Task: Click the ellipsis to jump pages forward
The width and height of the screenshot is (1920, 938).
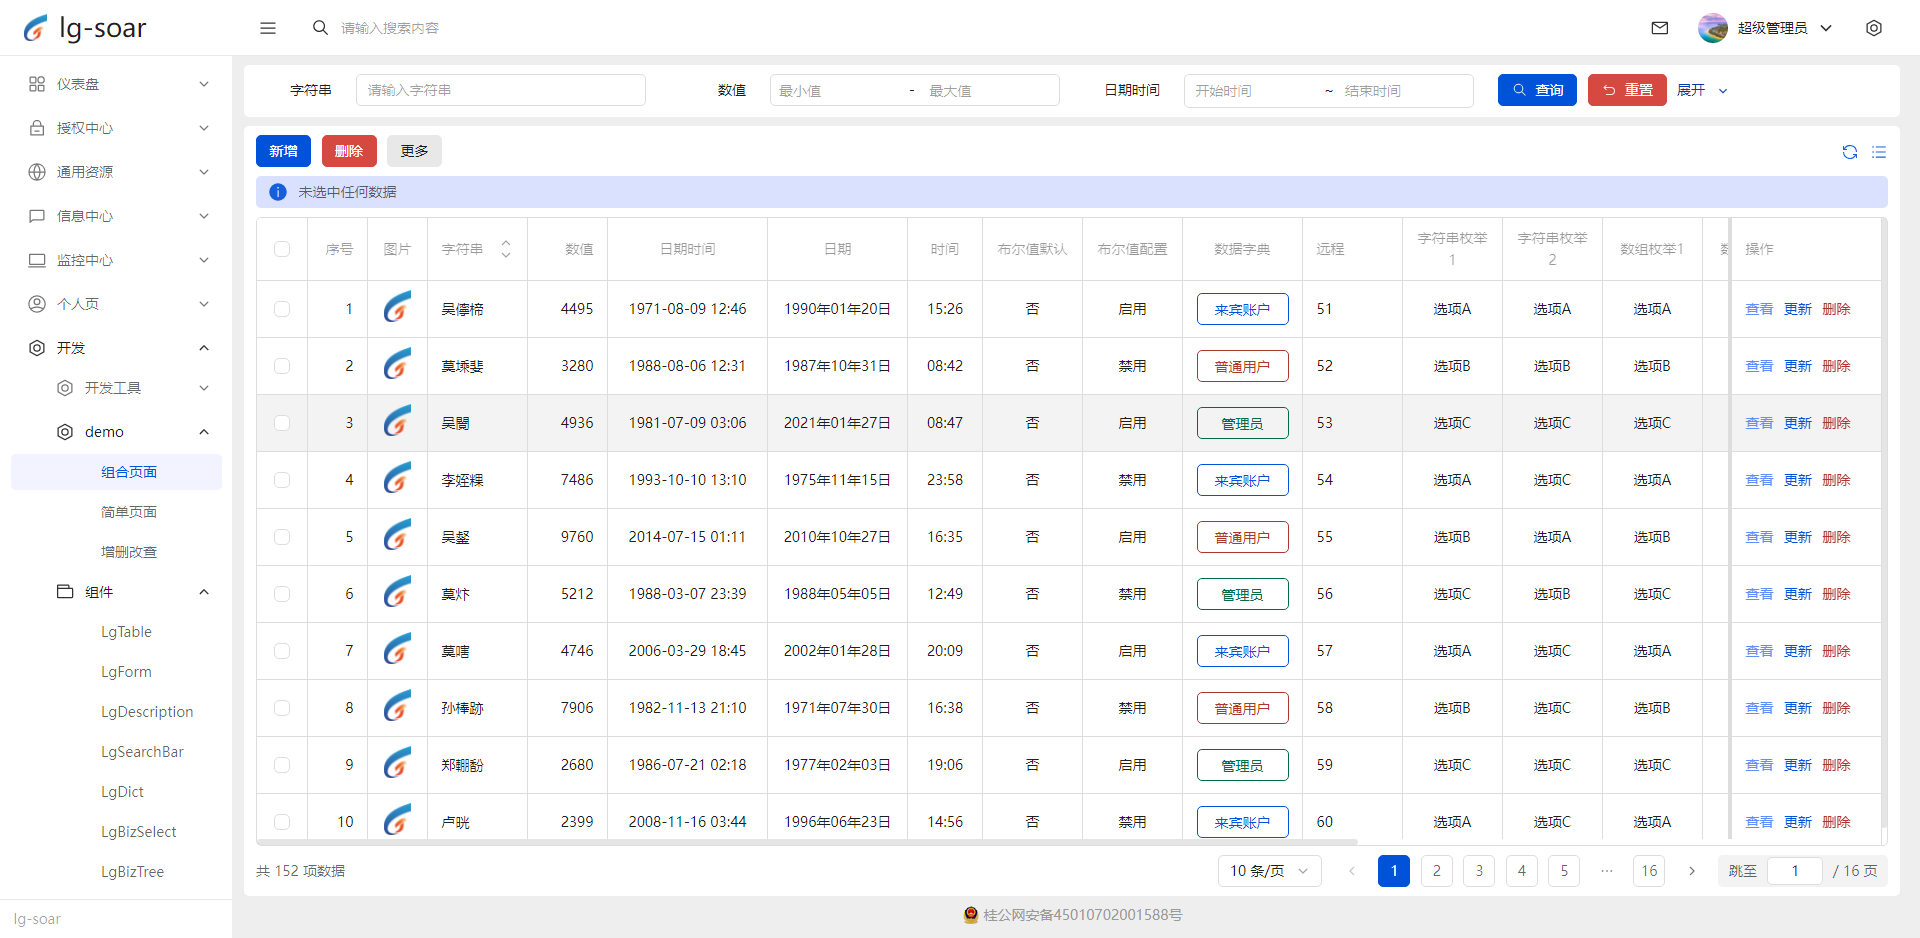Action: [x=1607, y=871]
